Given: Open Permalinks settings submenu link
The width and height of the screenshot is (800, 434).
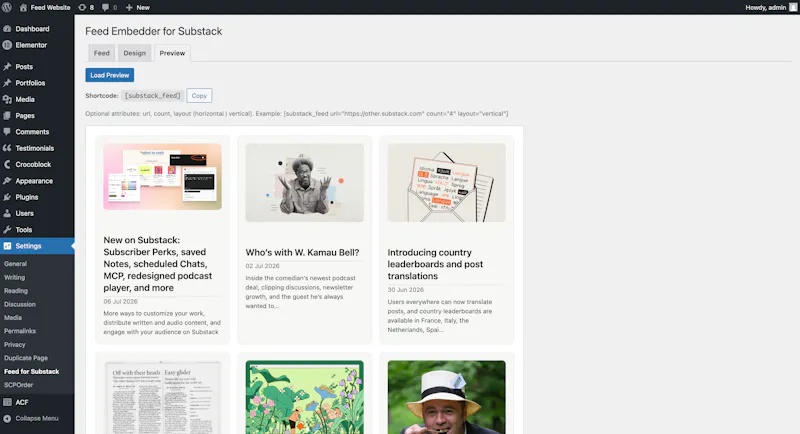Looking at the screenshot, I should [20, 331].
